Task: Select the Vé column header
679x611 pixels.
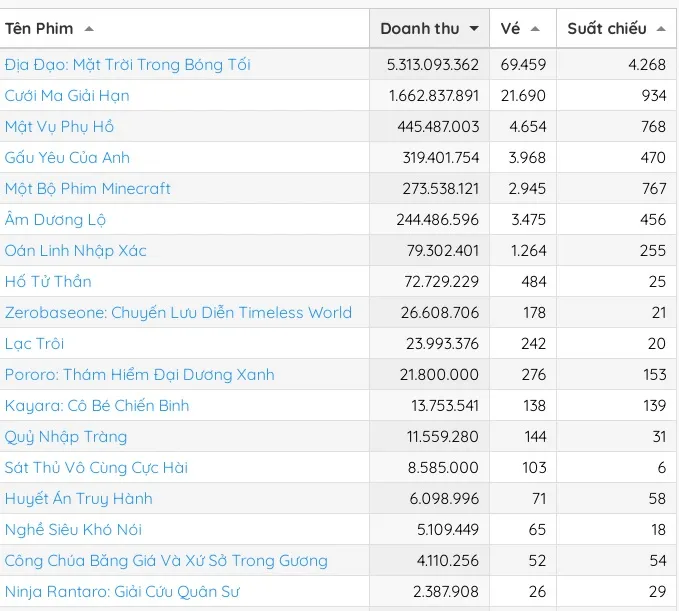Action: coord(510,29)
